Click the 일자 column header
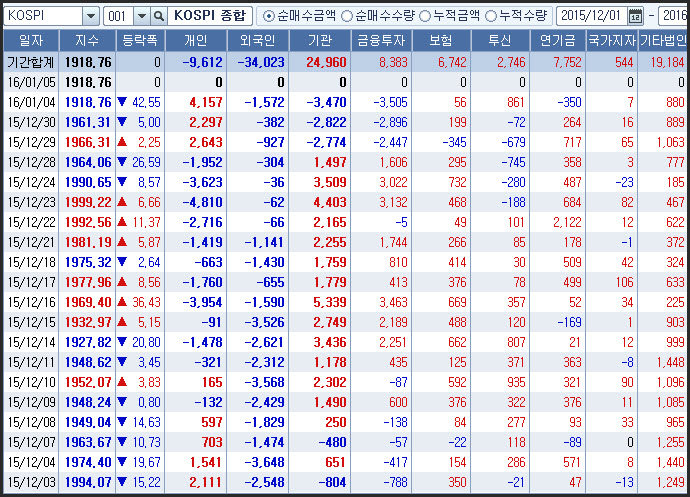690x497 pixels. 31,40
